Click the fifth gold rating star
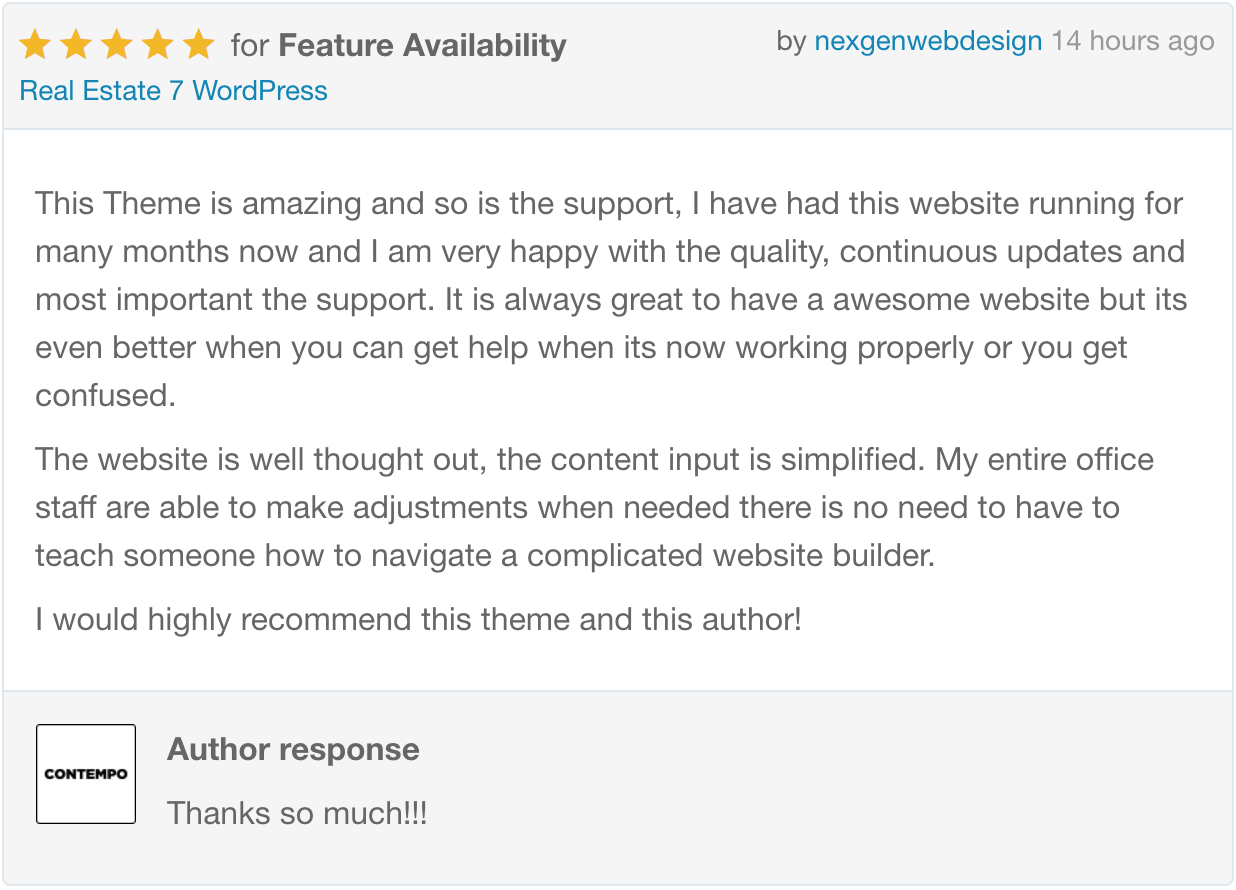The image size is (1236, 890). [x=199, y=45]
